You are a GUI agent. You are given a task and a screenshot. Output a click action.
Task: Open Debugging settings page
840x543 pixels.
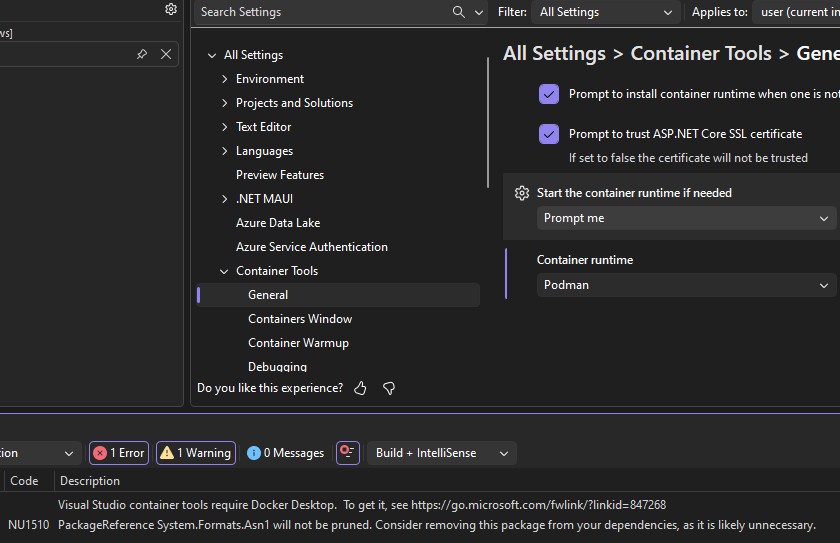tap(278, 367)
